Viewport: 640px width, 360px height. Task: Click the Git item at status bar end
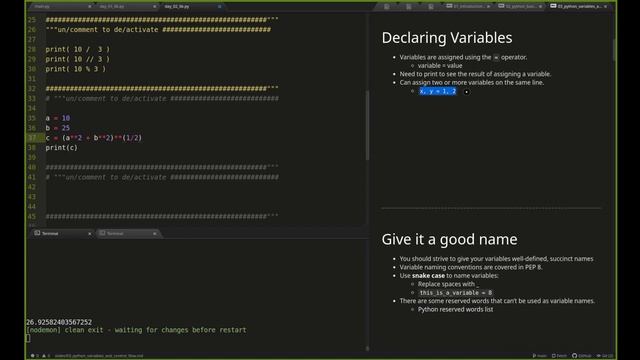[x=604, y=356]
